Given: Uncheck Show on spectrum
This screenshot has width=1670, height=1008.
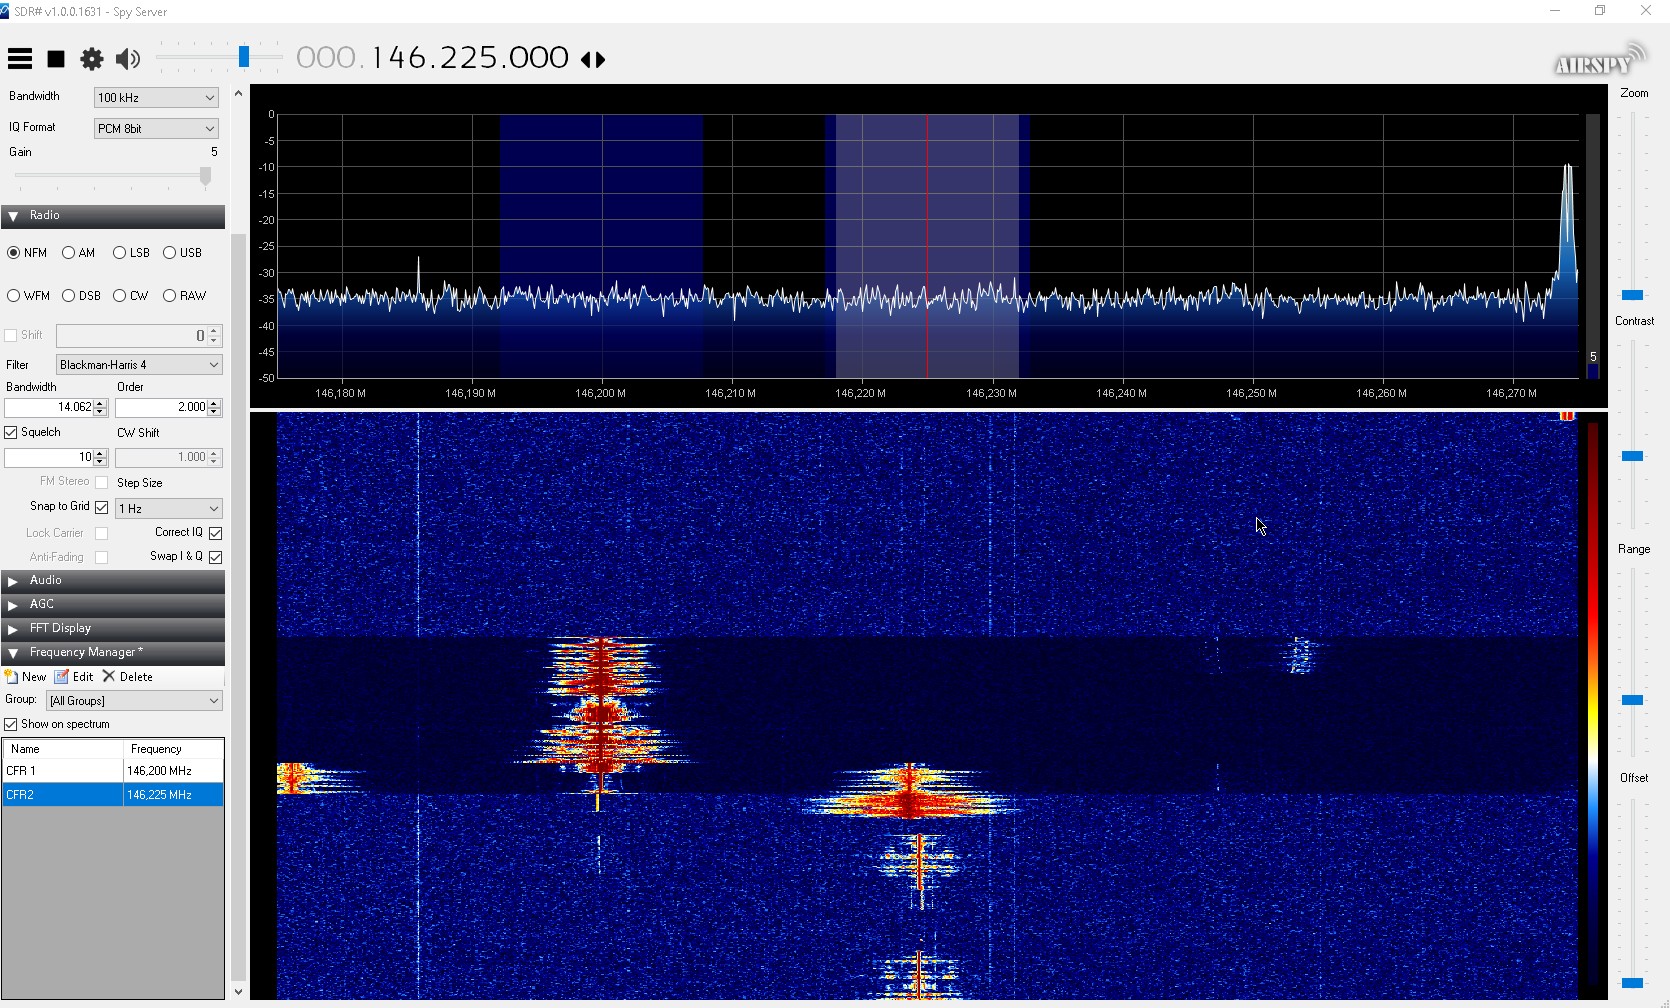Looking at the screenshot, I should [x=11, y=724].
